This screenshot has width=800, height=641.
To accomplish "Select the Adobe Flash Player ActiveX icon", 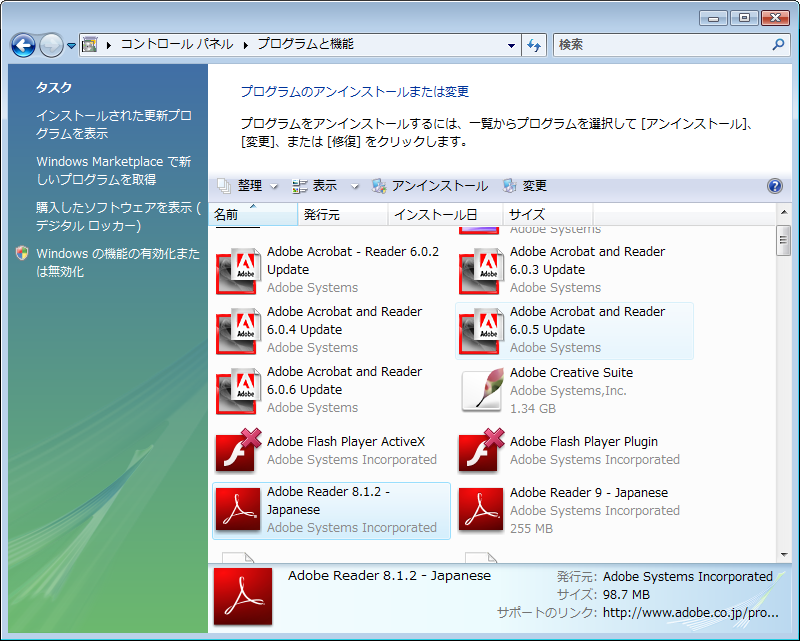I will point(238,450).
